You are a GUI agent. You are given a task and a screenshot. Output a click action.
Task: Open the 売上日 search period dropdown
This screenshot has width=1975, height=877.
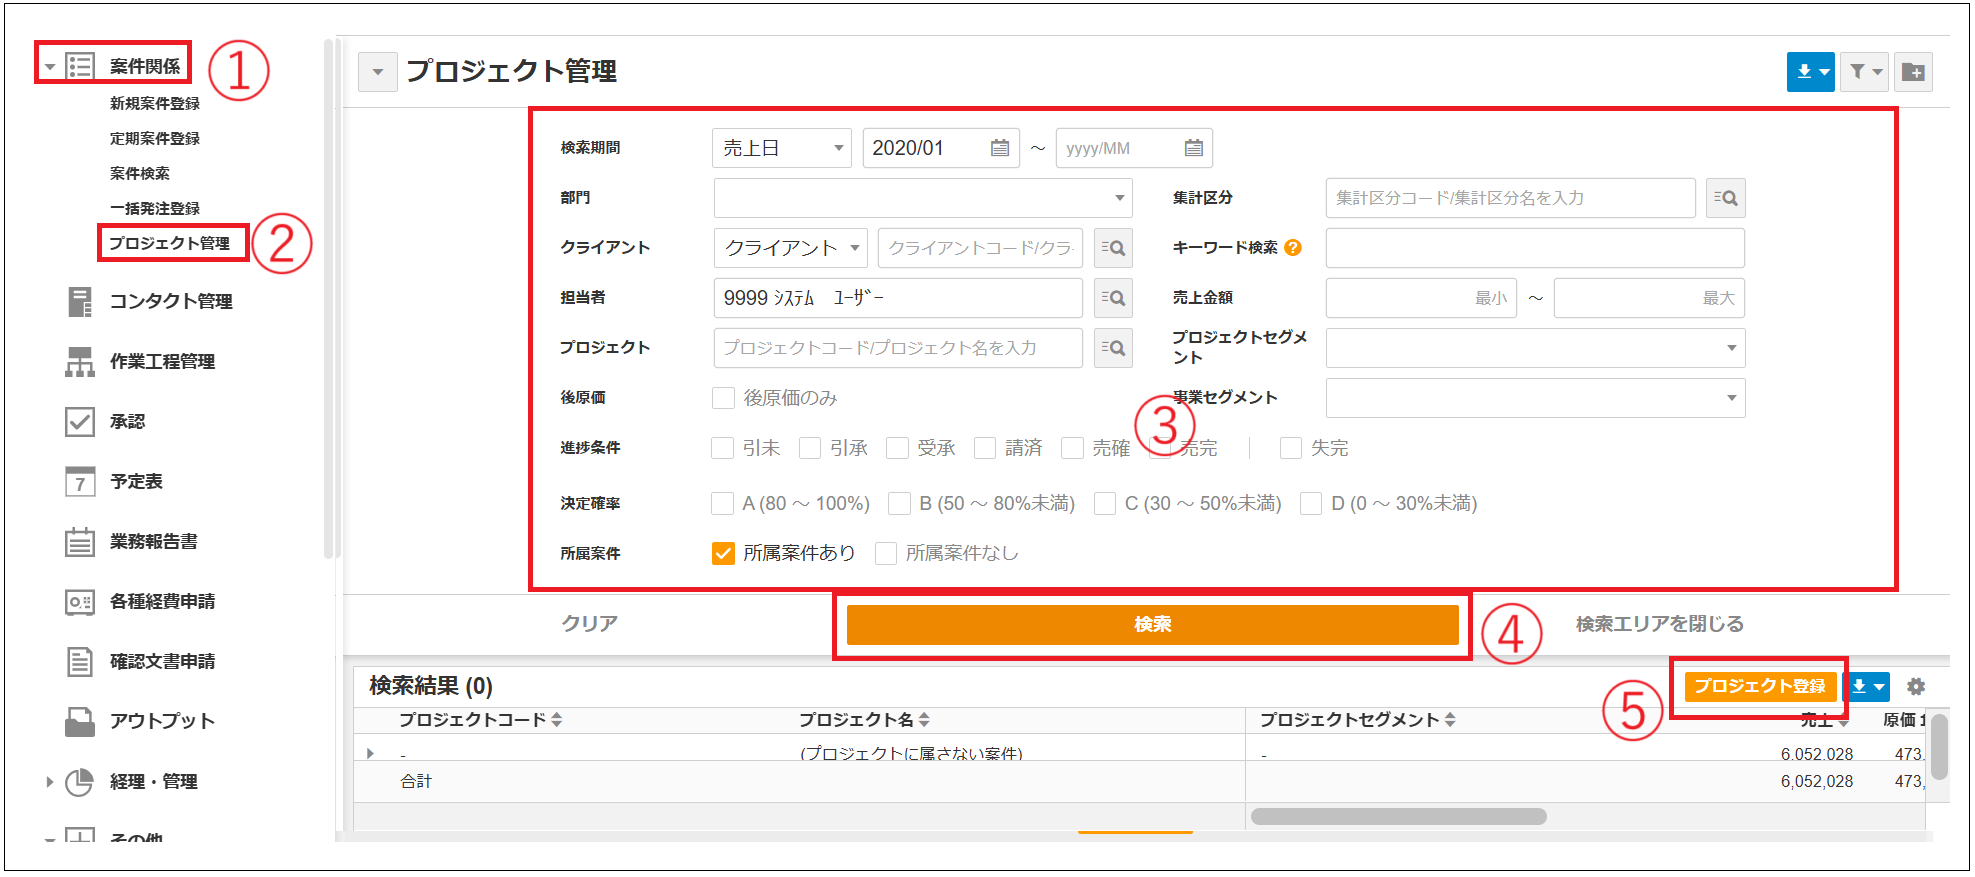[782, 148]
